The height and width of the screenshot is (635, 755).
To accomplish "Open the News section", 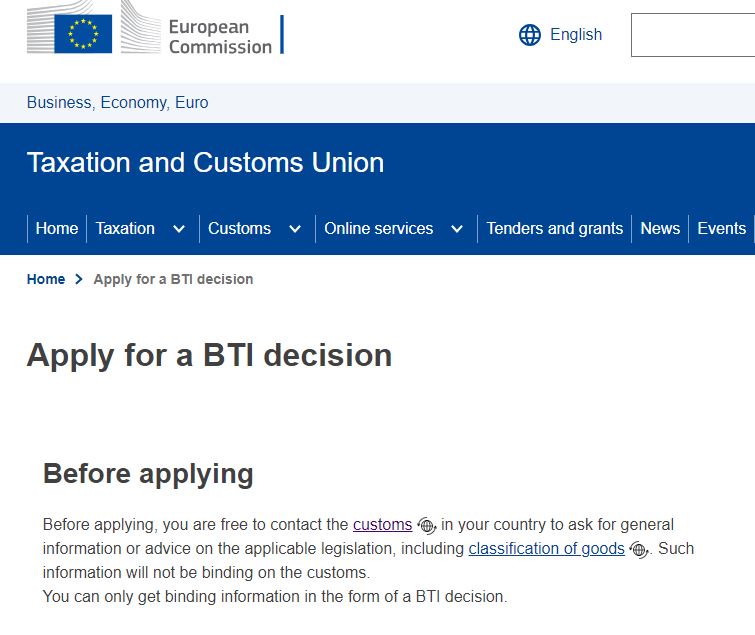I will (x=660, y=228).
